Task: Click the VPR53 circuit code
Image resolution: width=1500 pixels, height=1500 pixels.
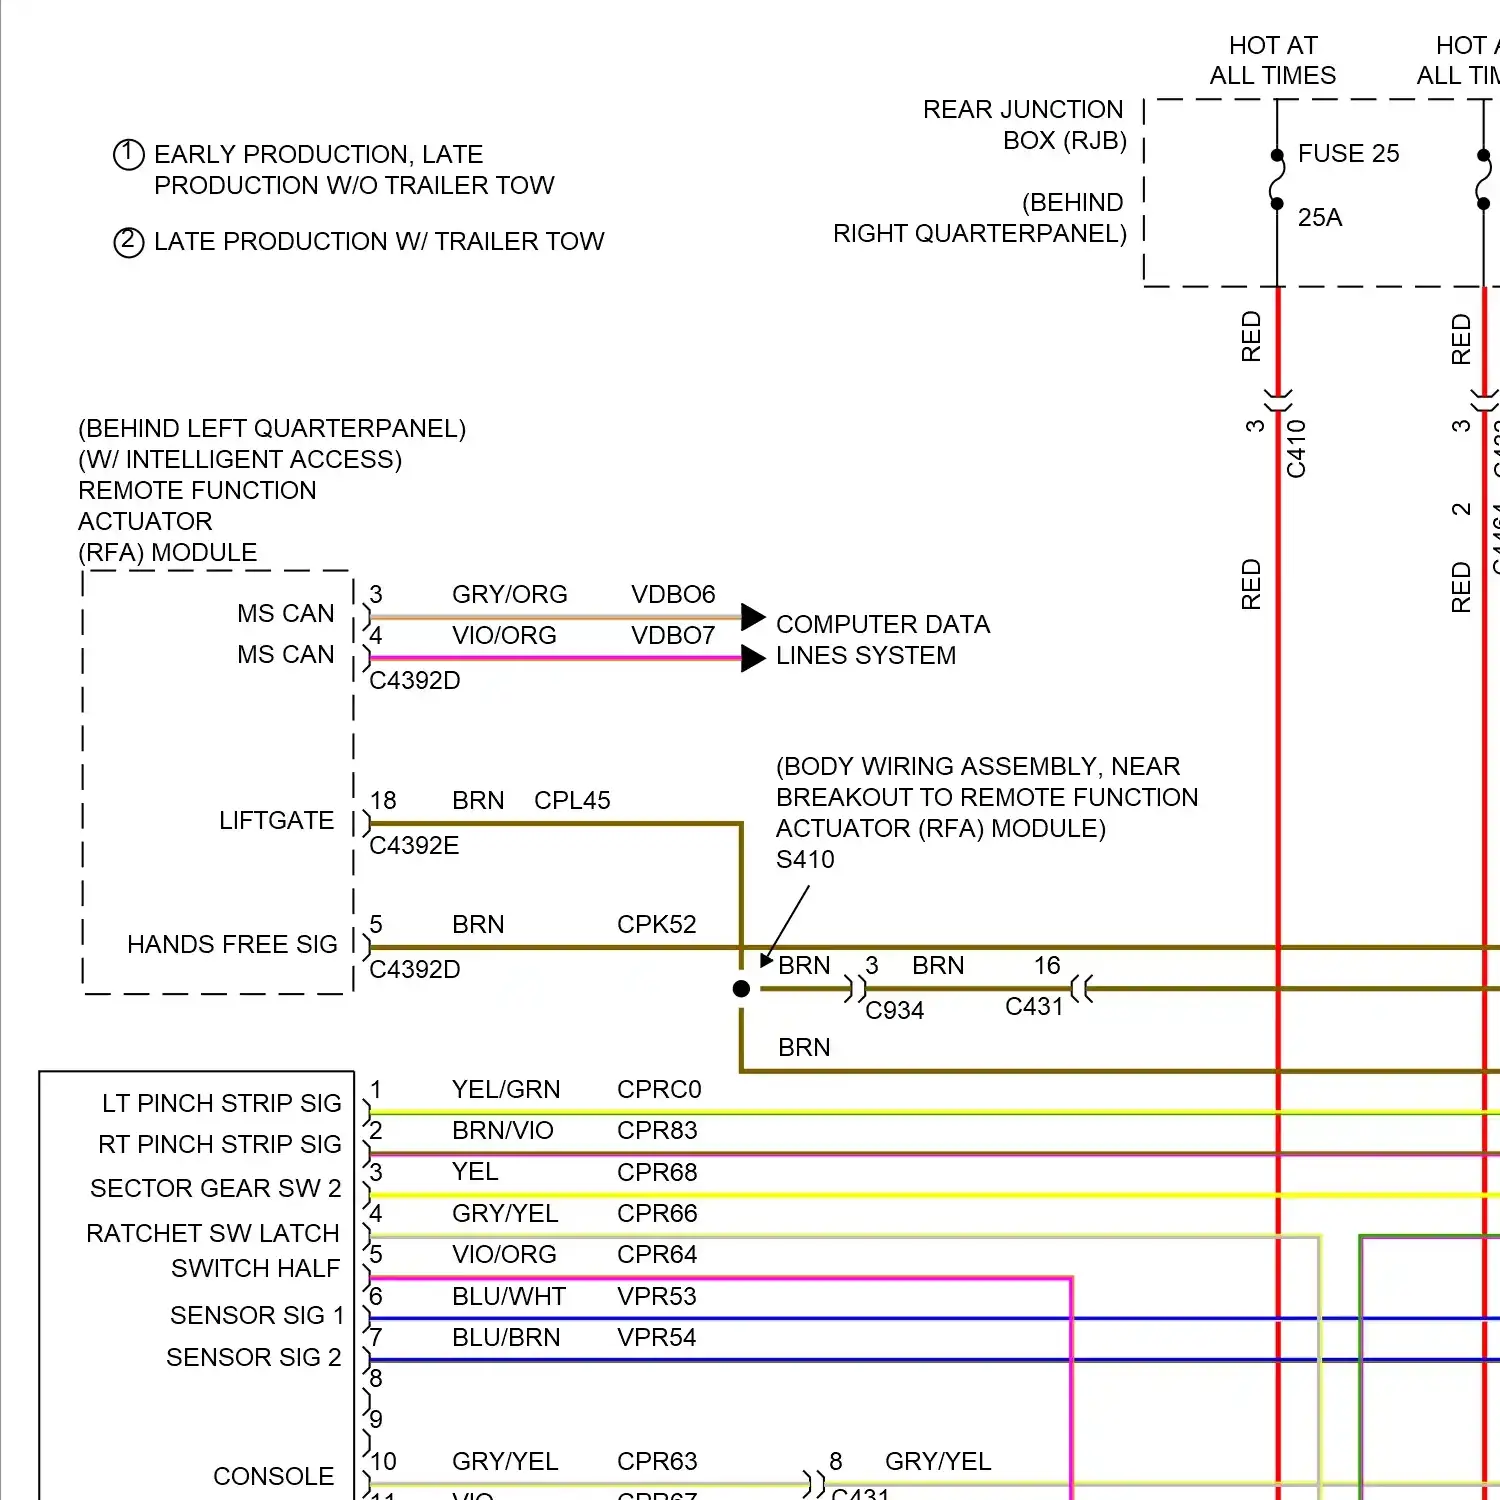Action: click(x=656, y=1296)
